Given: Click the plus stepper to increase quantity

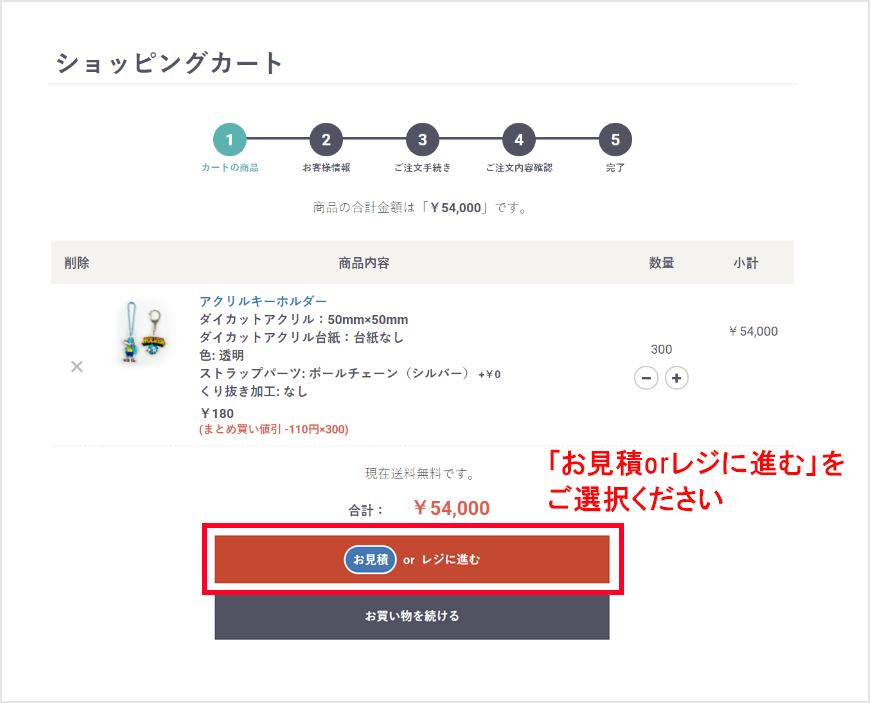Looking at the screenshot, I should [676, 378].
